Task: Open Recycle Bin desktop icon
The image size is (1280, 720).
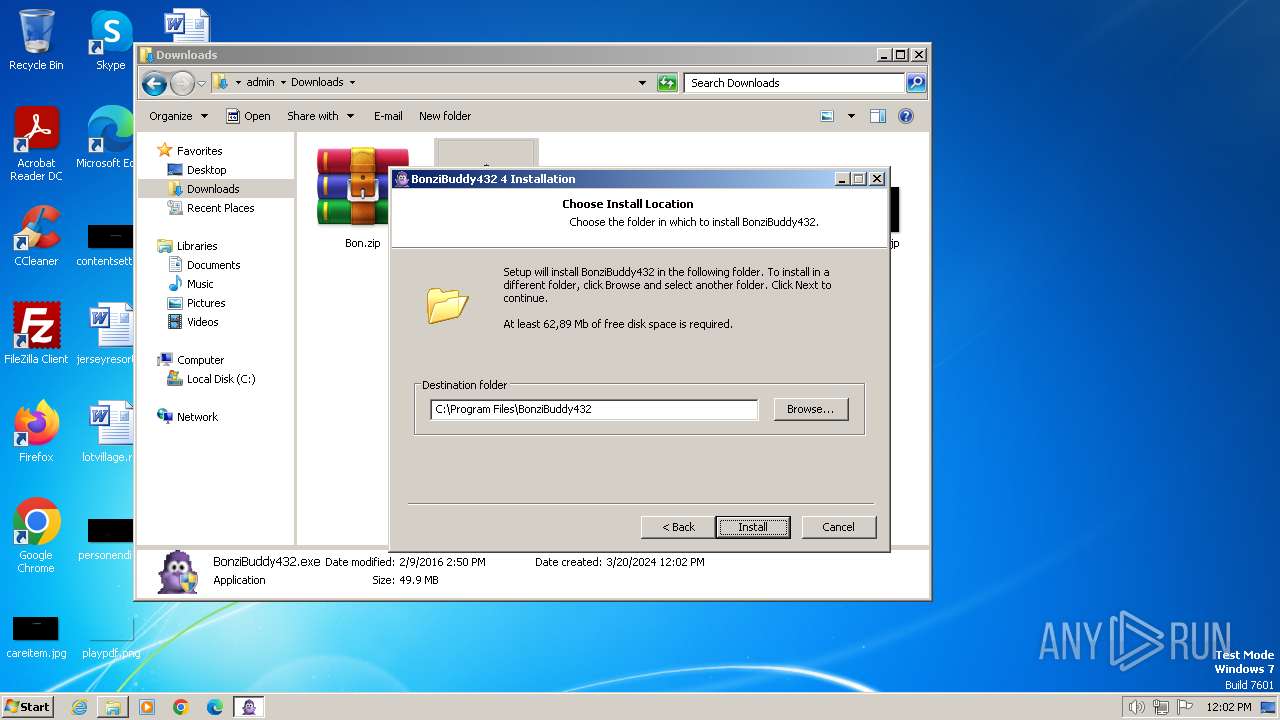Action: (x=36, y=40)
